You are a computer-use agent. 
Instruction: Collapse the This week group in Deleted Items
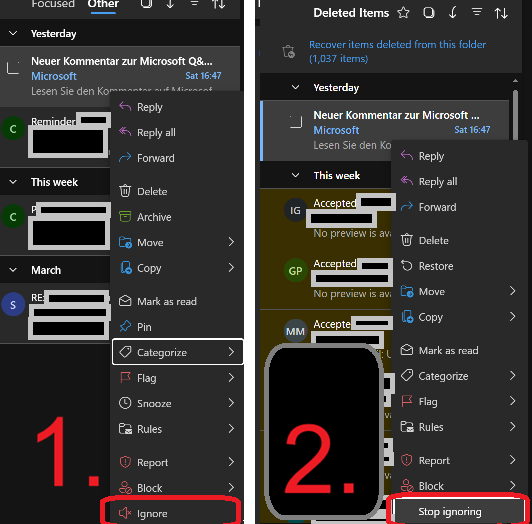[296, 175]
